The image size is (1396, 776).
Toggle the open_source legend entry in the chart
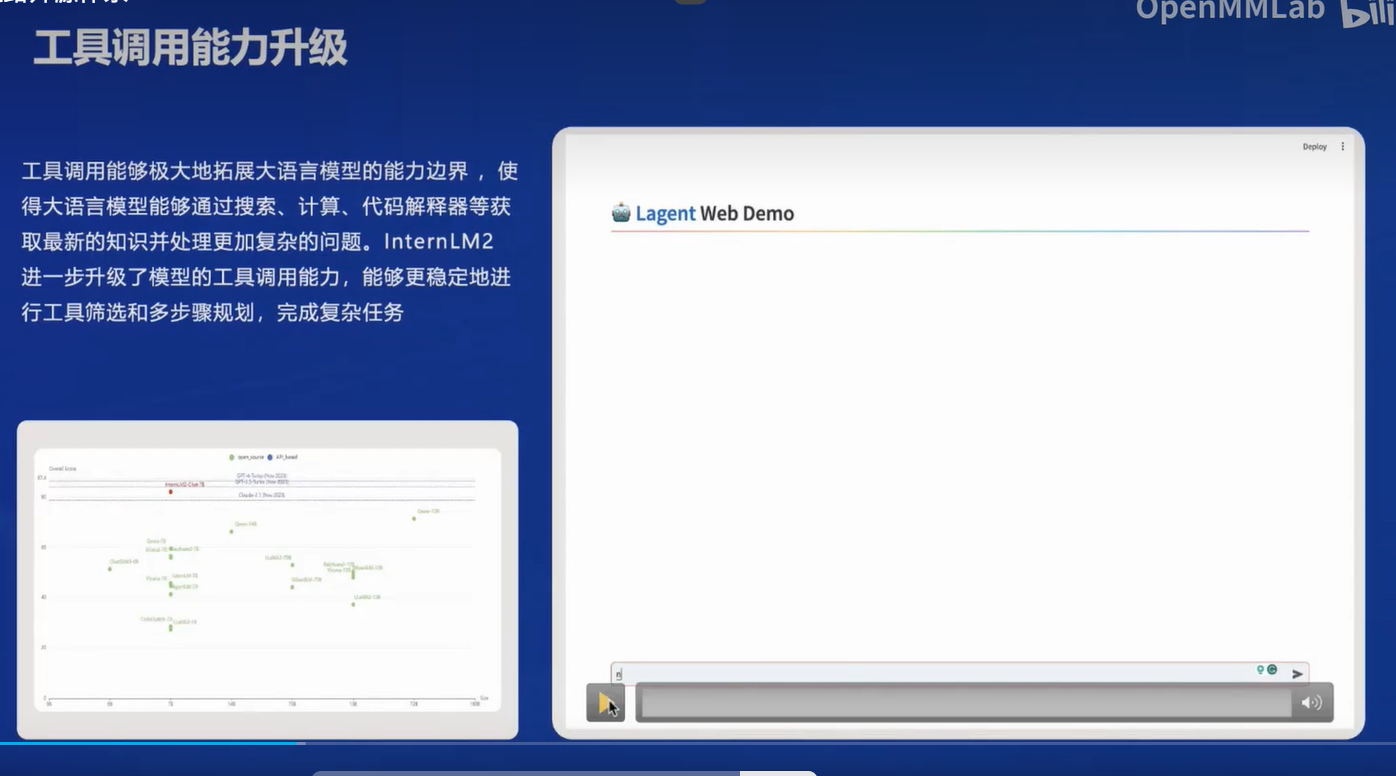247,457
